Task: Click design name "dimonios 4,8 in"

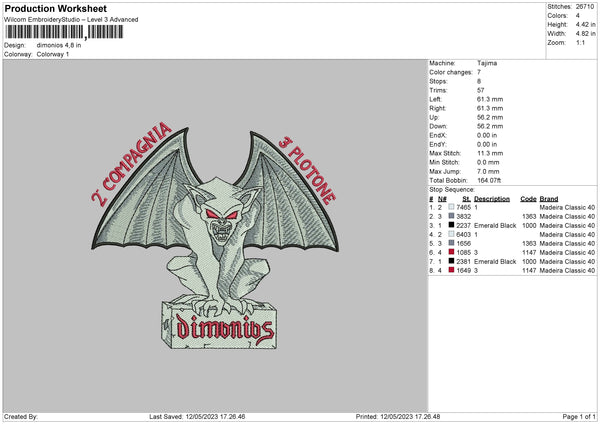Action: click(x=59, y=45)
